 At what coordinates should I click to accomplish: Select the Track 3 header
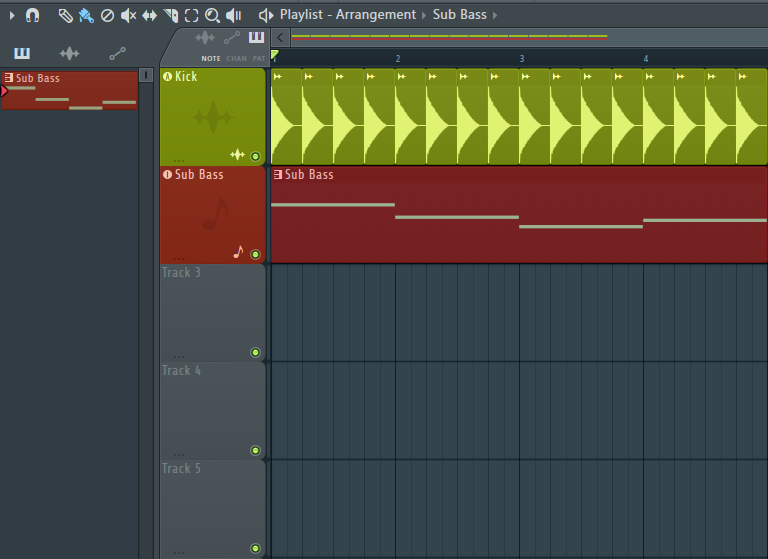click(x=213, y=313)
